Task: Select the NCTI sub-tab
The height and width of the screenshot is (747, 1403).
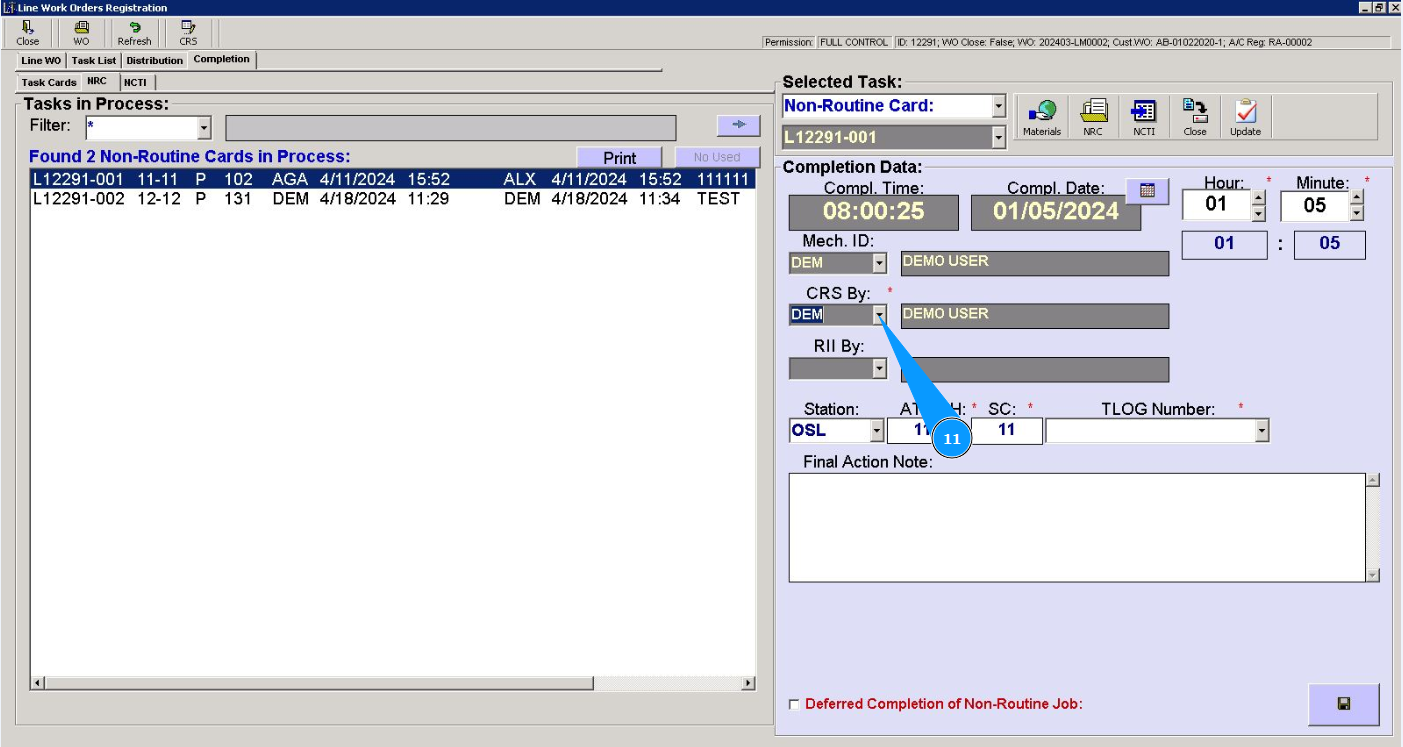Action: click(x=136, y=83)
